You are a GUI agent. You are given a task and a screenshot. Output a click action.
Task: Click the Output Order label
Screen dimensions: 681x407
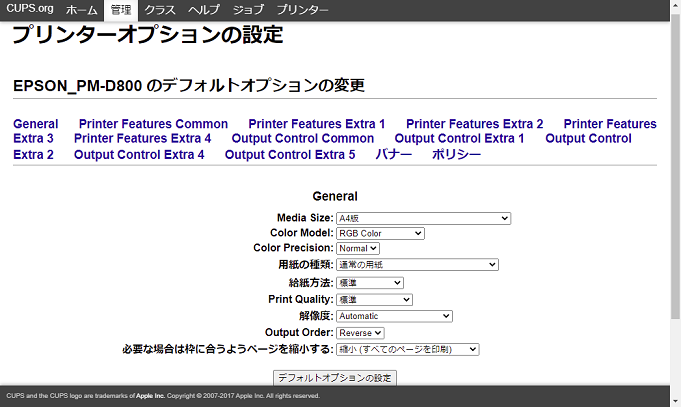point(299,332)
